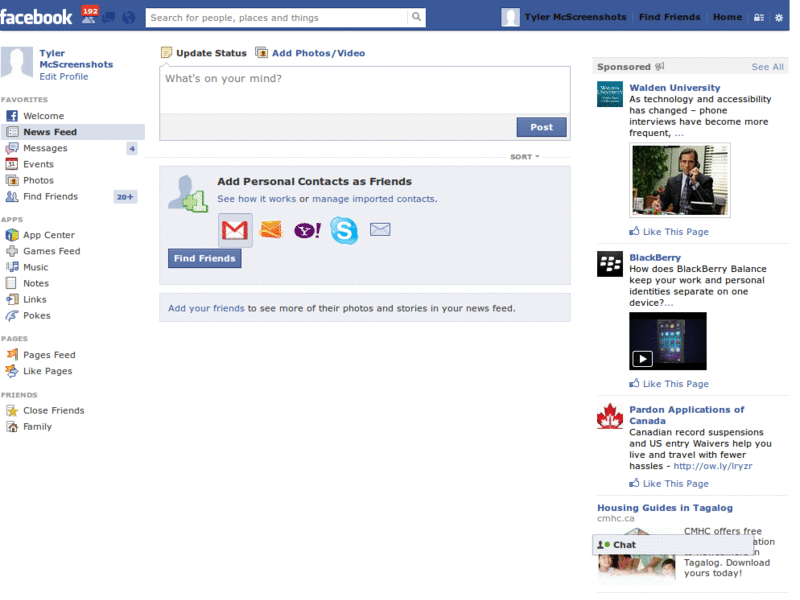
Task: Click the 20+ Find Friends badge
Action: (125, 197)
